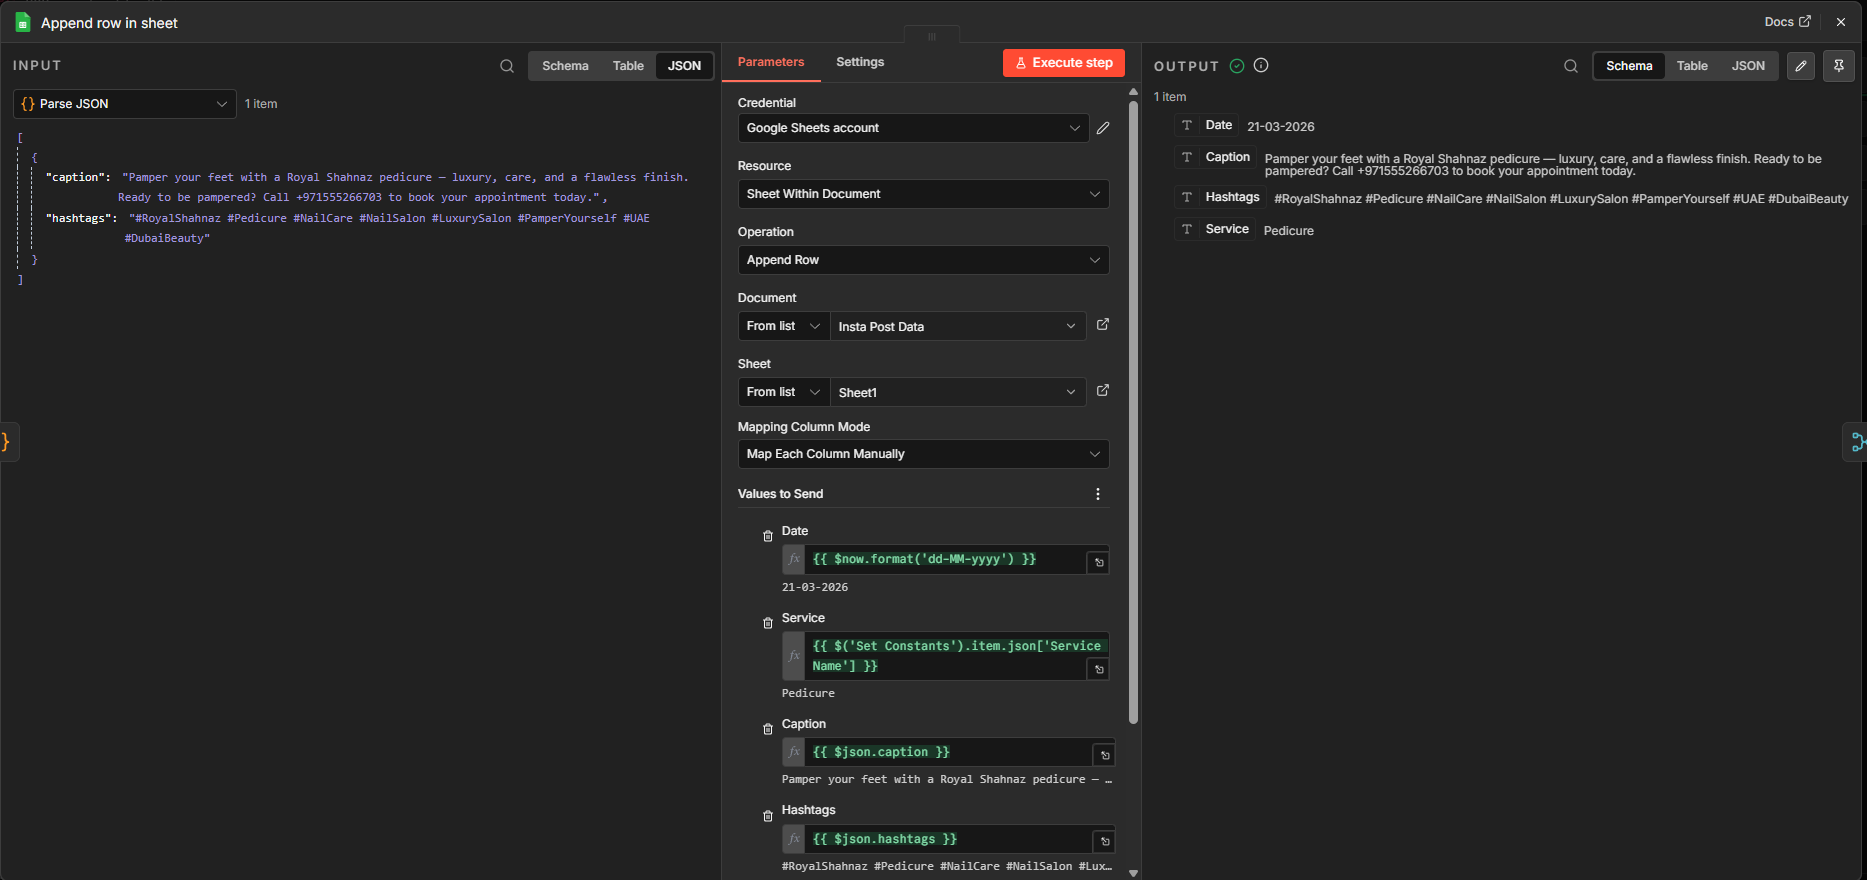This screenshot has width=1867, height=880.
Task: Delete the Caption field with trash icon
Action: tap(768, 729)
